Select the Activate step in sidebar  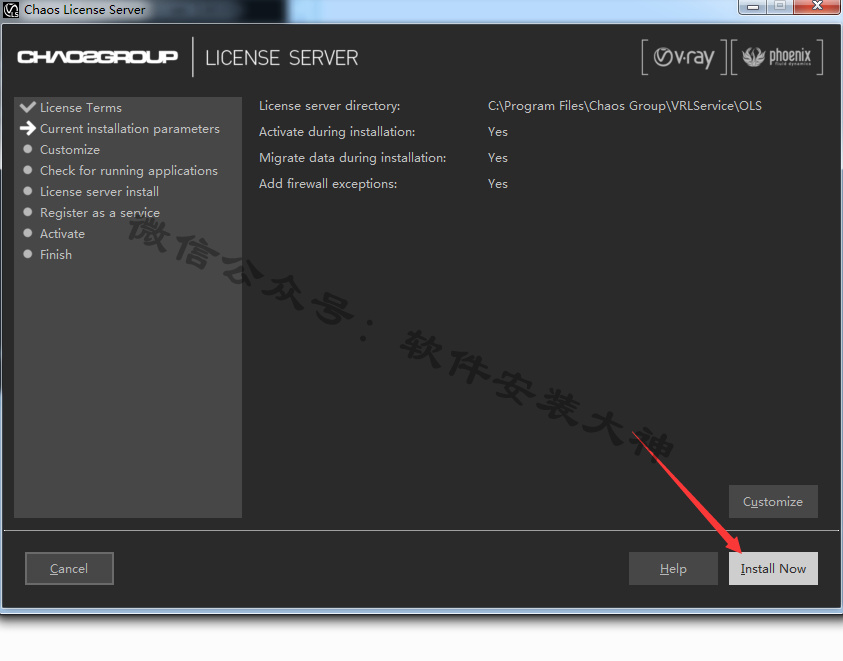coord(62,233)
